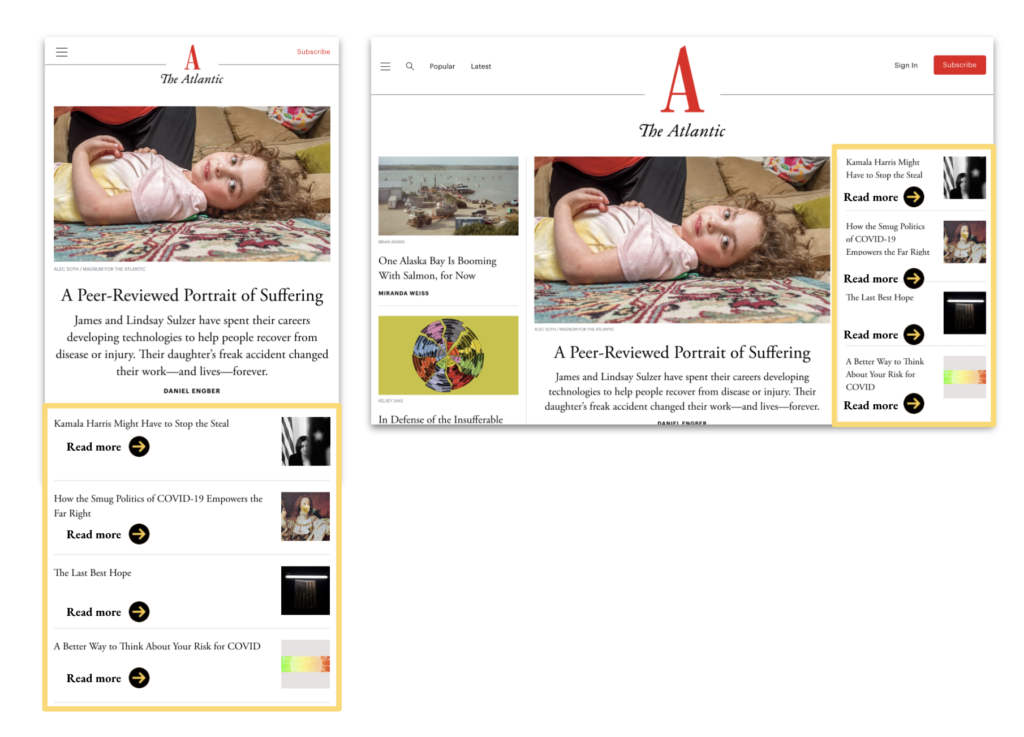Click Smug Politics painting thumbnail in desktop sidebar
The width and height of the screenshot is (1024, 737).
[x=965, y=242]
